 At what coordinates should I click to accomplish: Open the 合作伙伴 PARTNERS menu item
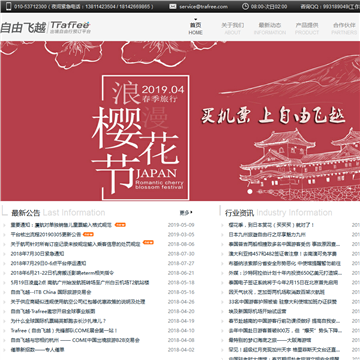[344, 29]
